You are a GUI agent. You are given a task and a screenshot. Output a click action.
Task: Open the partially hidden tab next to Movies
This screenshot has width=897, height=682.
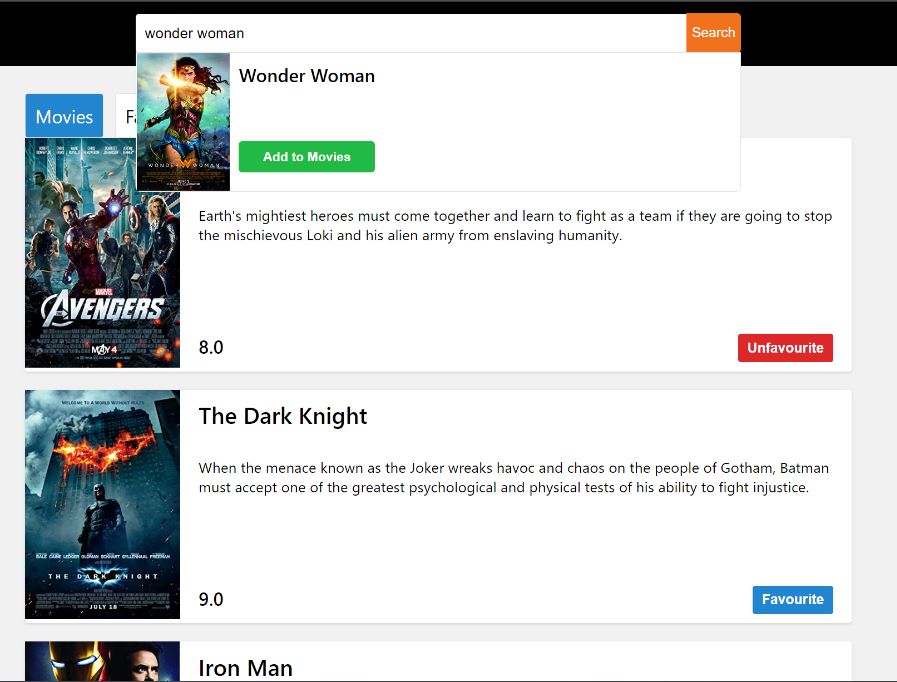tap(126, 116)
